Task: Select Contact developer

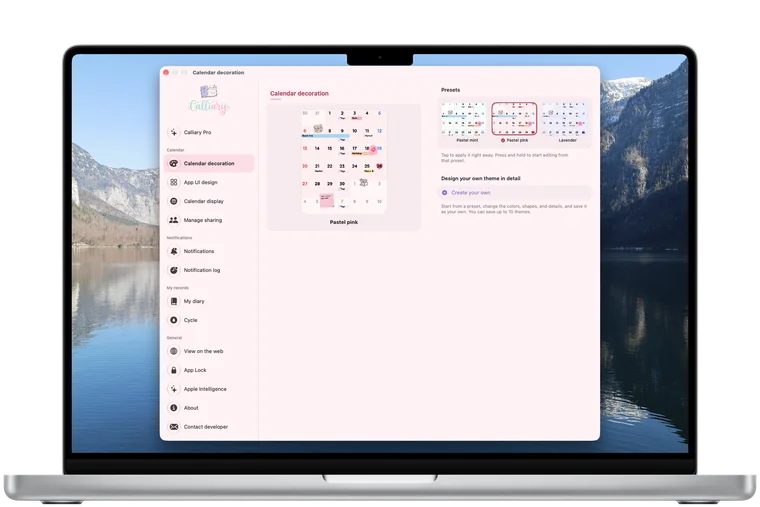Action: coord(209,427)
